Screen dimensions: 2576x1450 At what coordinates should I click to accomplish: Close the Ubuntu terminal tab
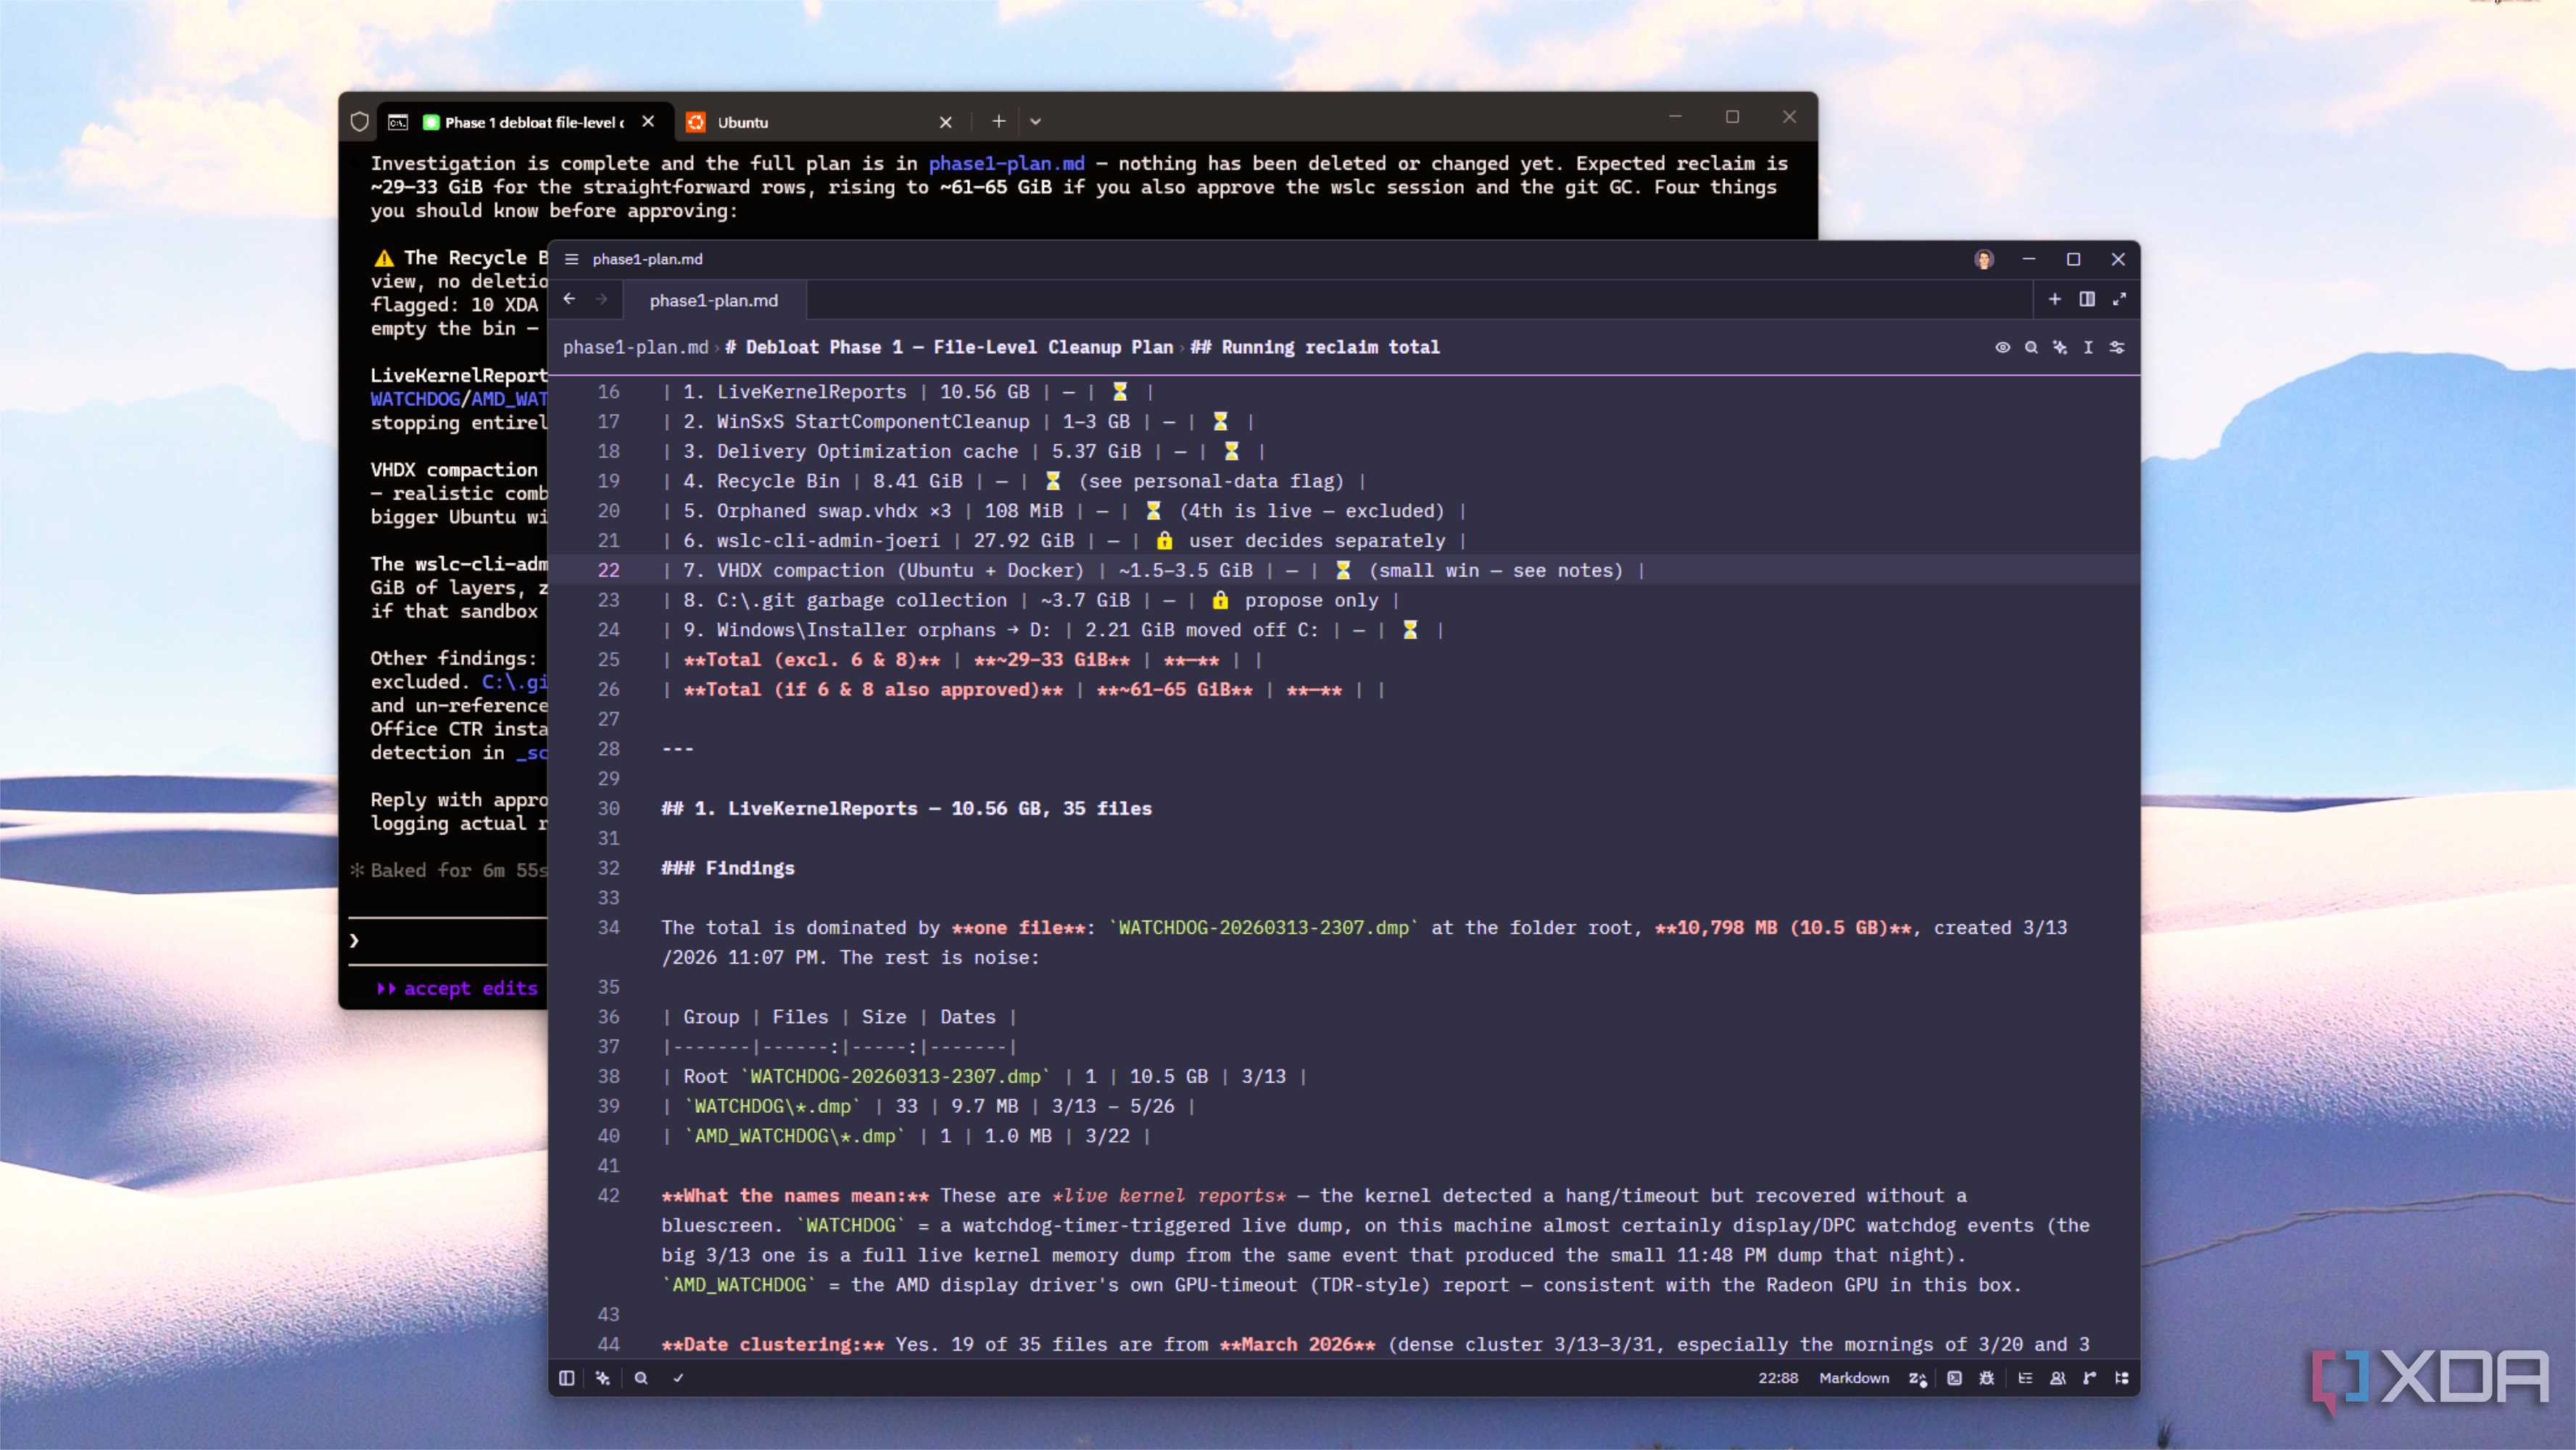(x=945, y=122)
